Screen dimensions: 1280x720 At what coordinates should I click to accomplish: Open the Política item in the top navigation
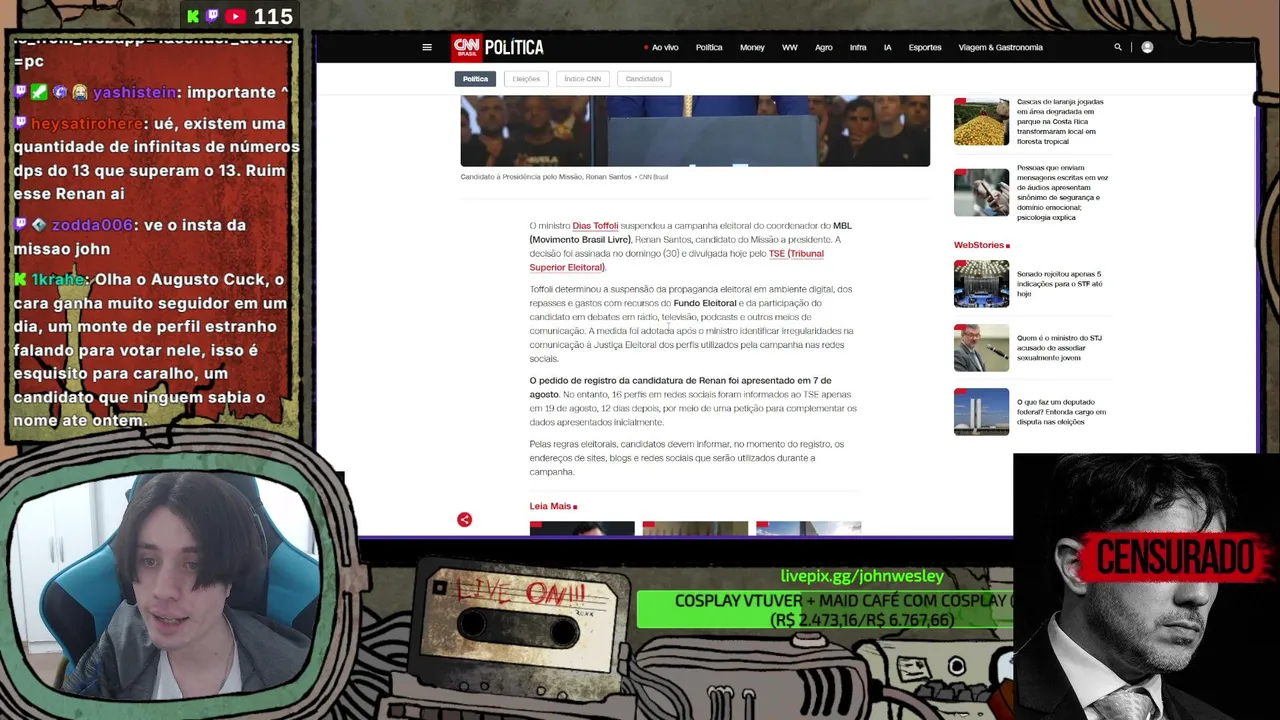pos(709,47)
